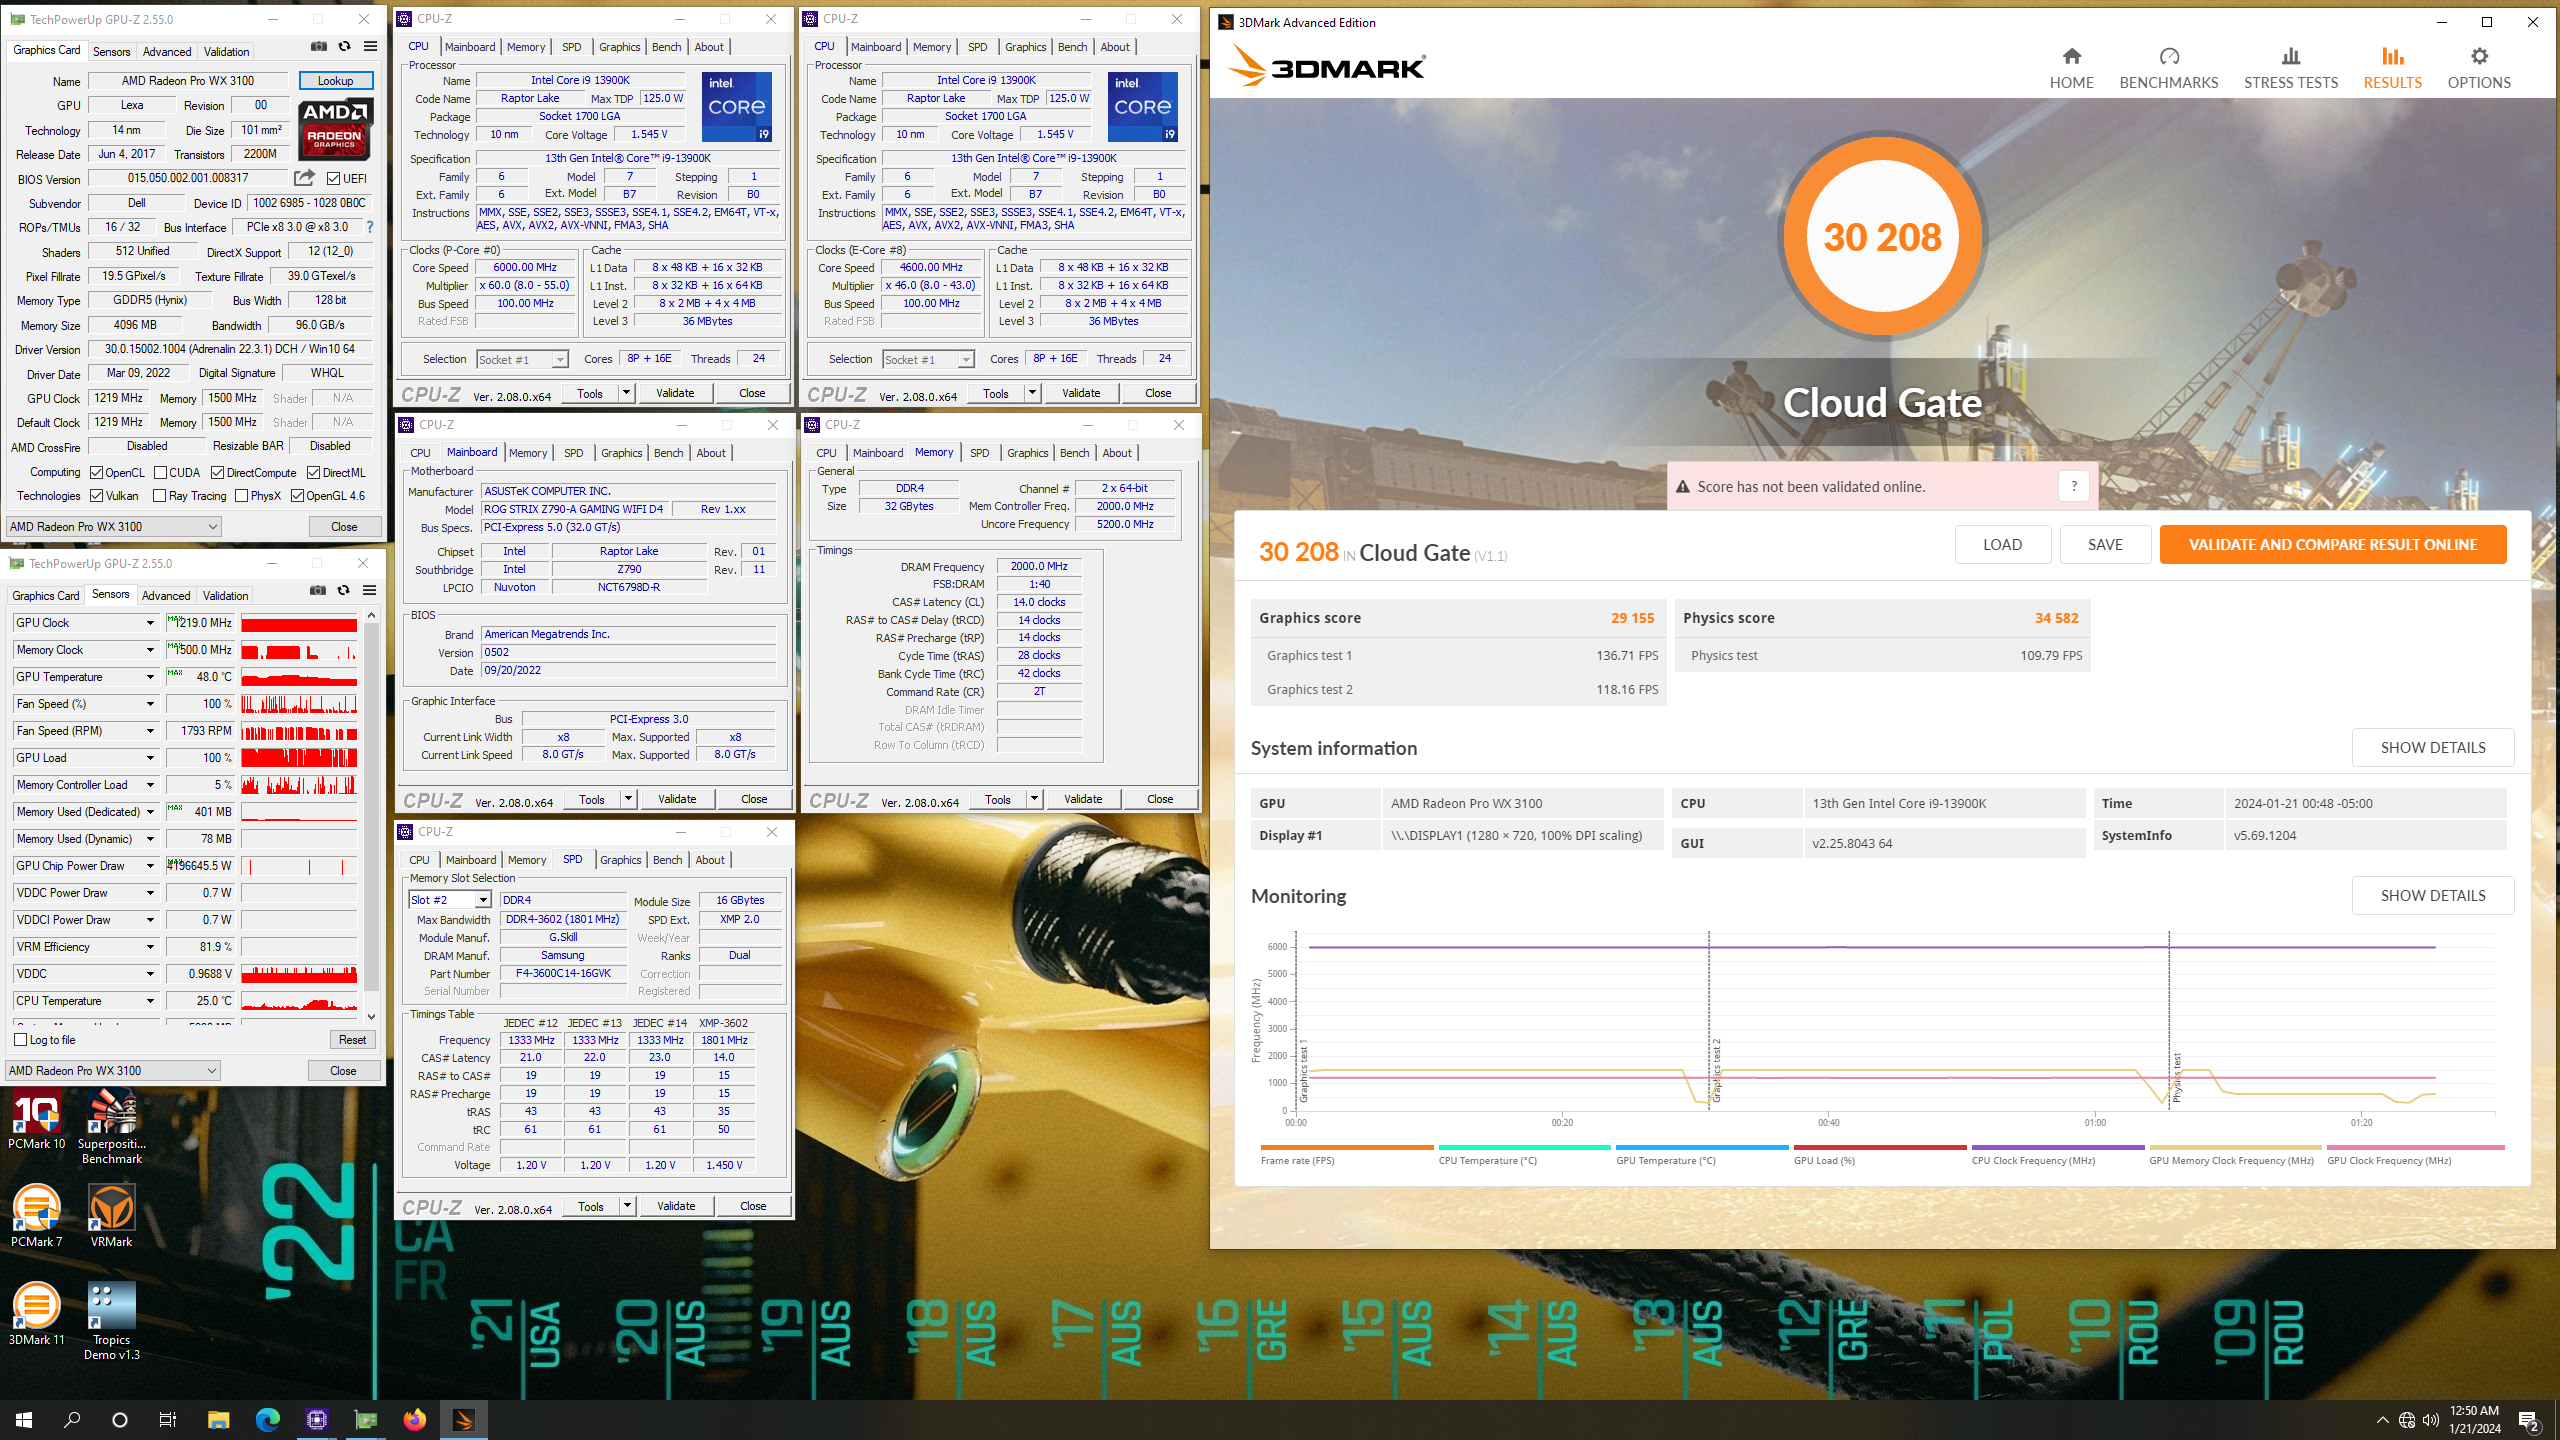This screenshot has width=2560, height=1440.
Task: Open Graphics tab in CPU-Z Mainboard window
Action: pos(621,453)
